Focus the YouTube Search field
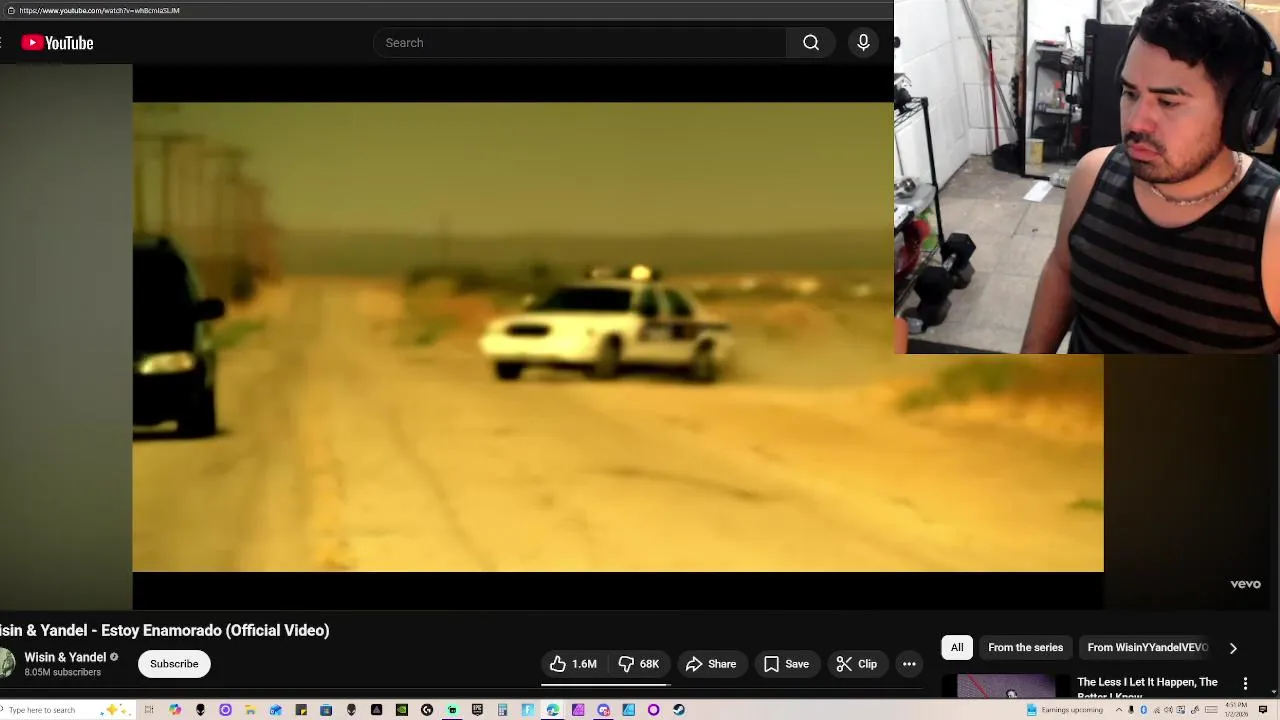Image resolution: width=1280 pixels, height=720 pixels. point(580,43)
